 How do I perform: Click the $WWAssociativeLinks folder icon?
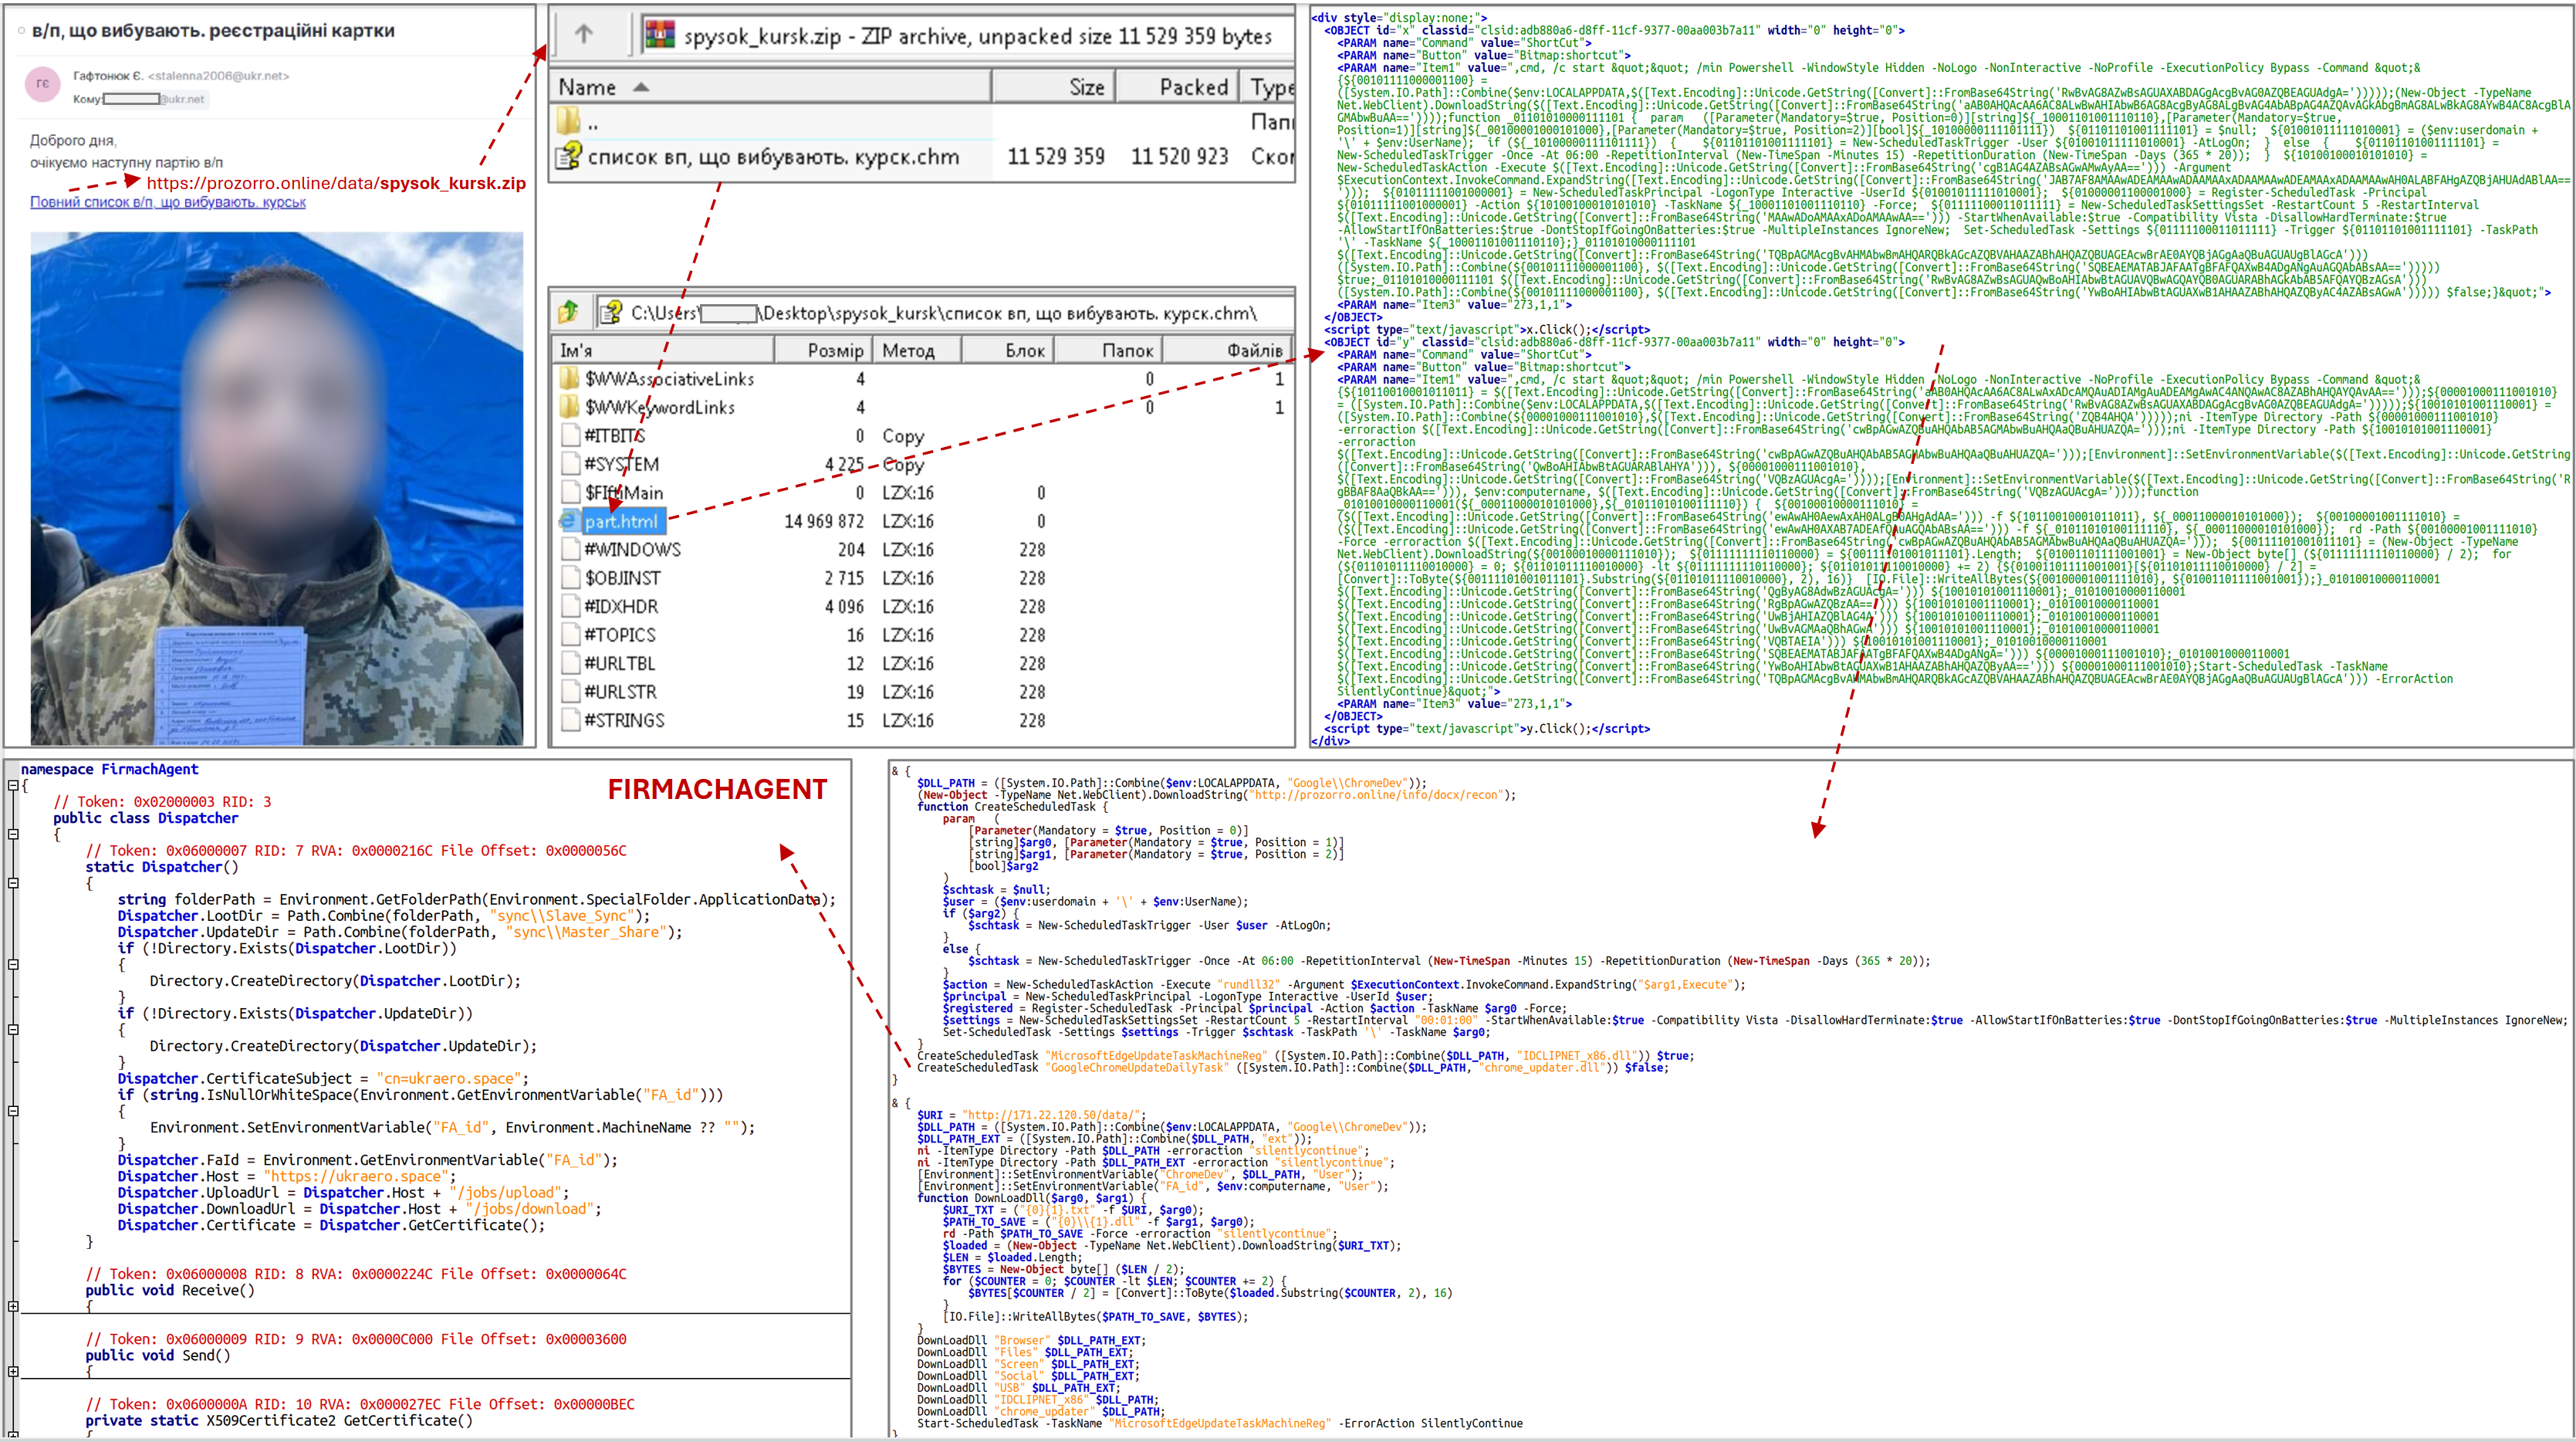pyautogui.click(x=569, y=378)
